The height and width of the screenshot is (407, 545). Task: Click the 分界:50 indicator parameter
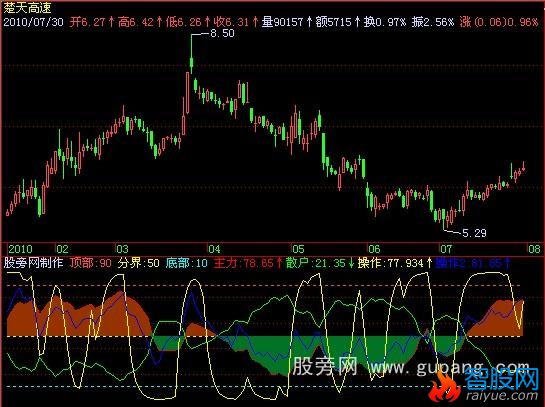pyautogui.click(x=138, y=263)
